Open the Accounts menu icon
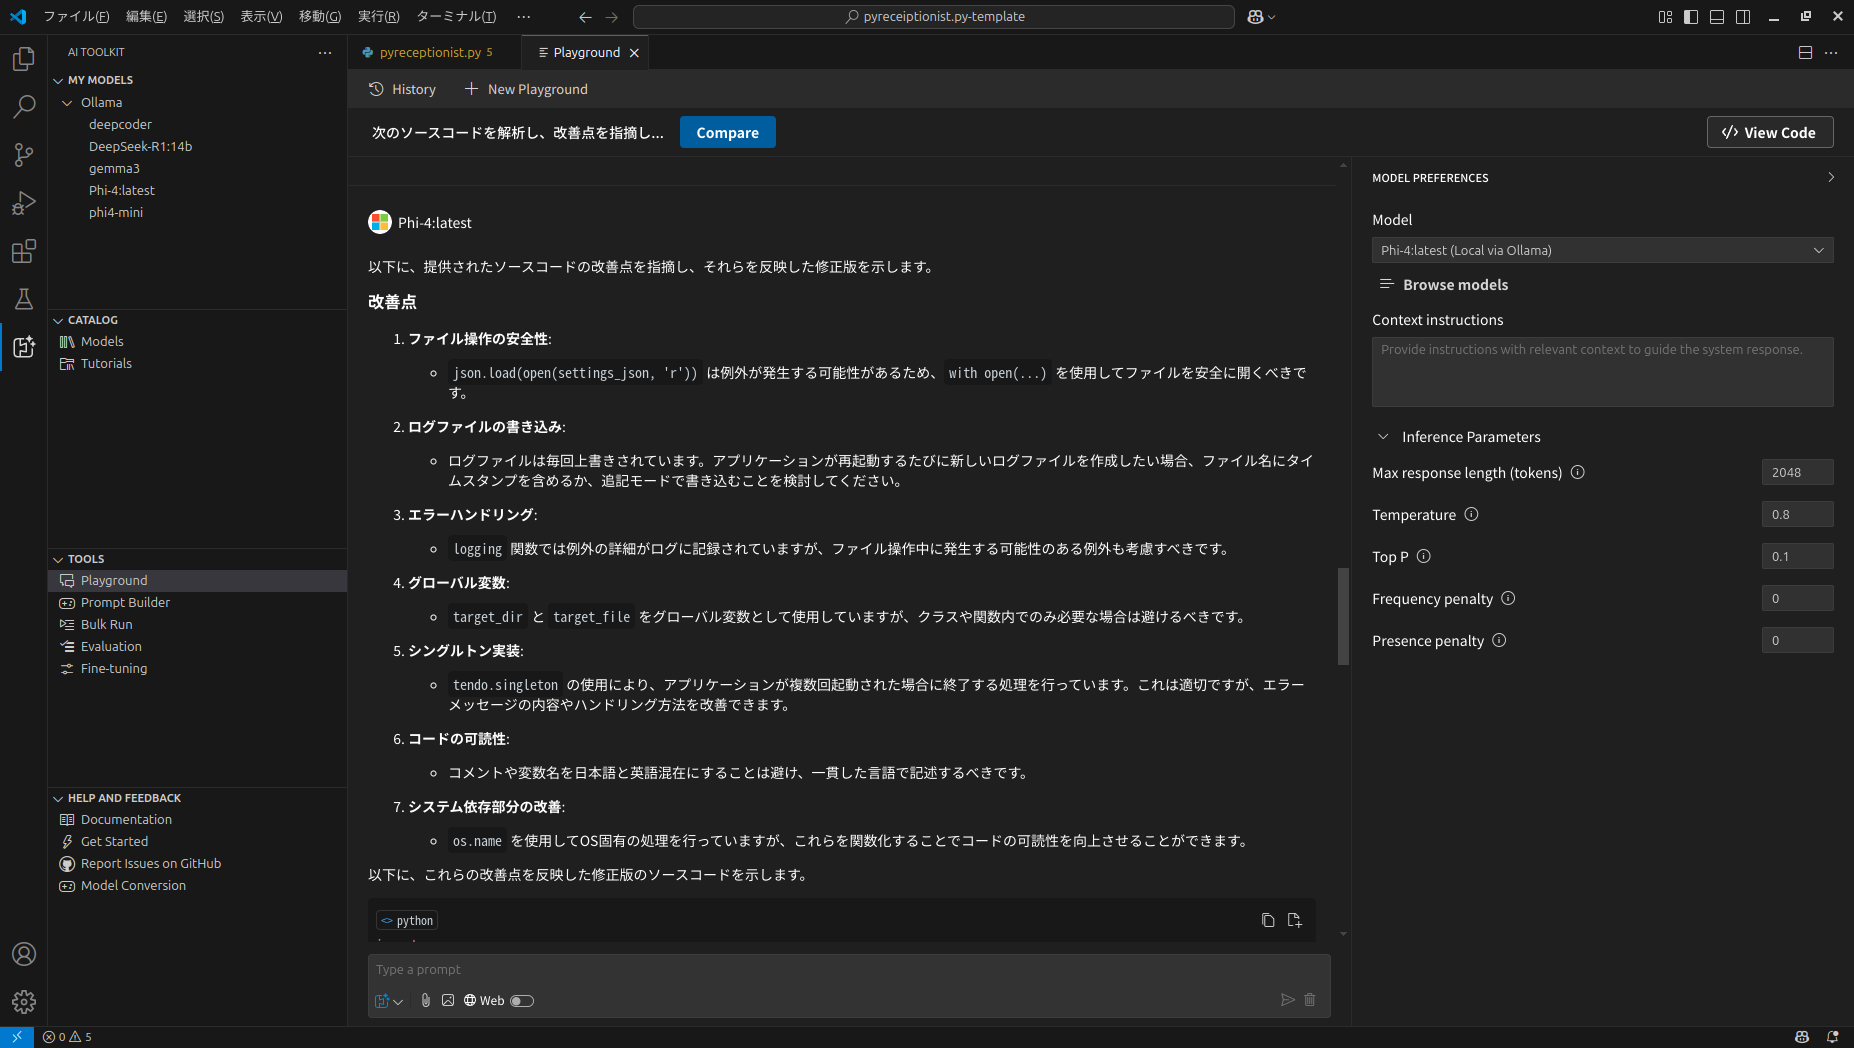 click(x=24, y=954)
